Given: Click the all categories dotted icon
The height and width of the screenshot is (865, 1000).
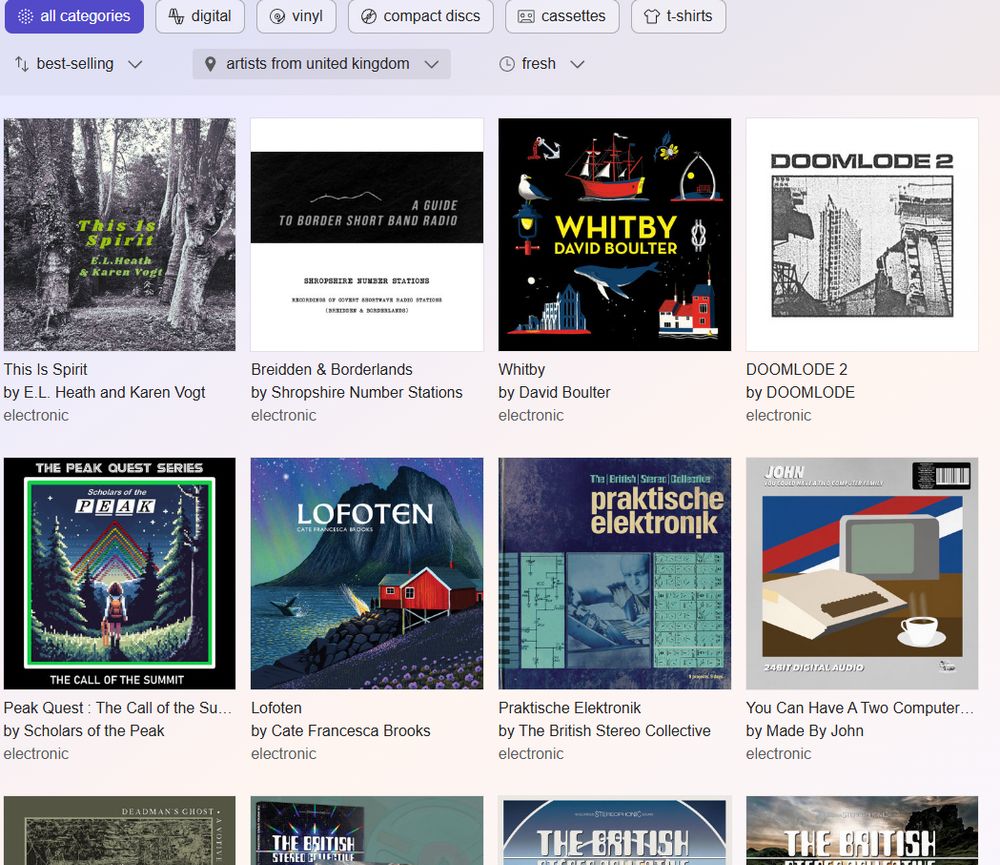Looking at the screenshot, I should tap(26, 17).
